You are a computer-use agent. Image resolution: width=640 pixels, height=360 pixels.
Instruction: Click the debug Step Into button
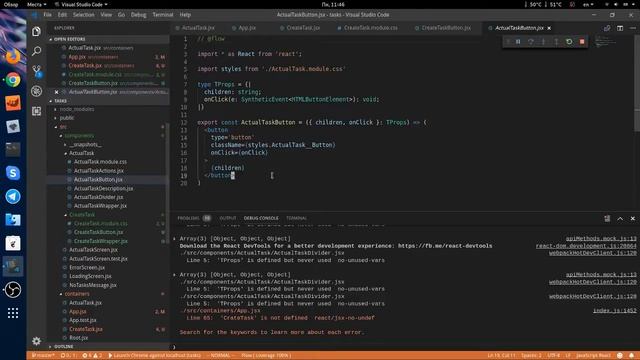pos(543,42)
